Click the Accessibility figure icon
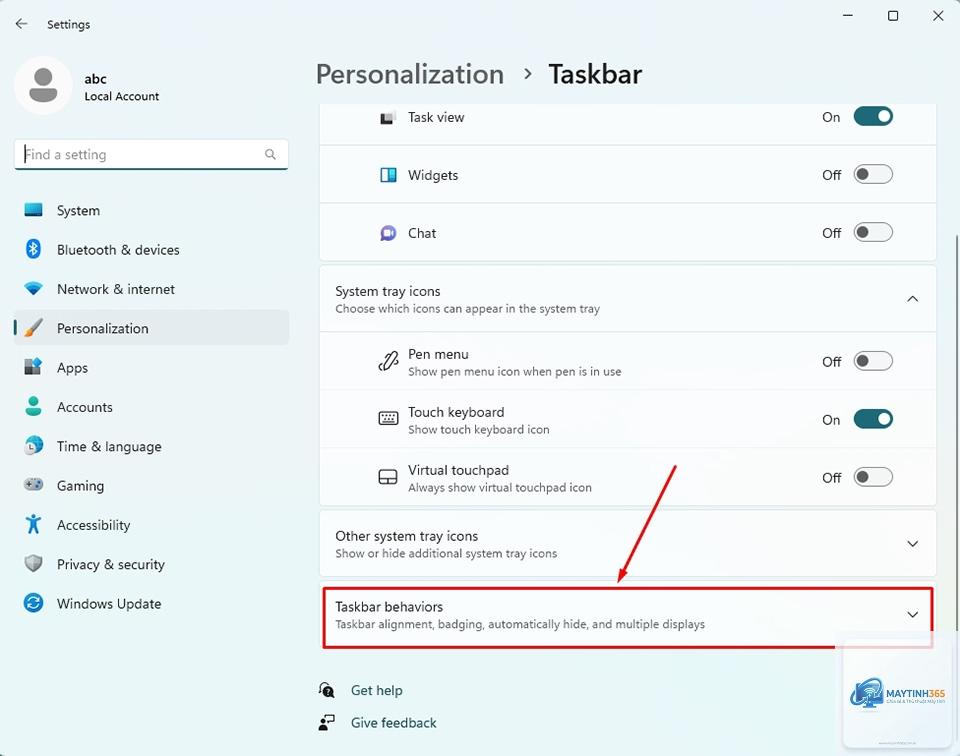The image size is (960, 756). point(33,525)
